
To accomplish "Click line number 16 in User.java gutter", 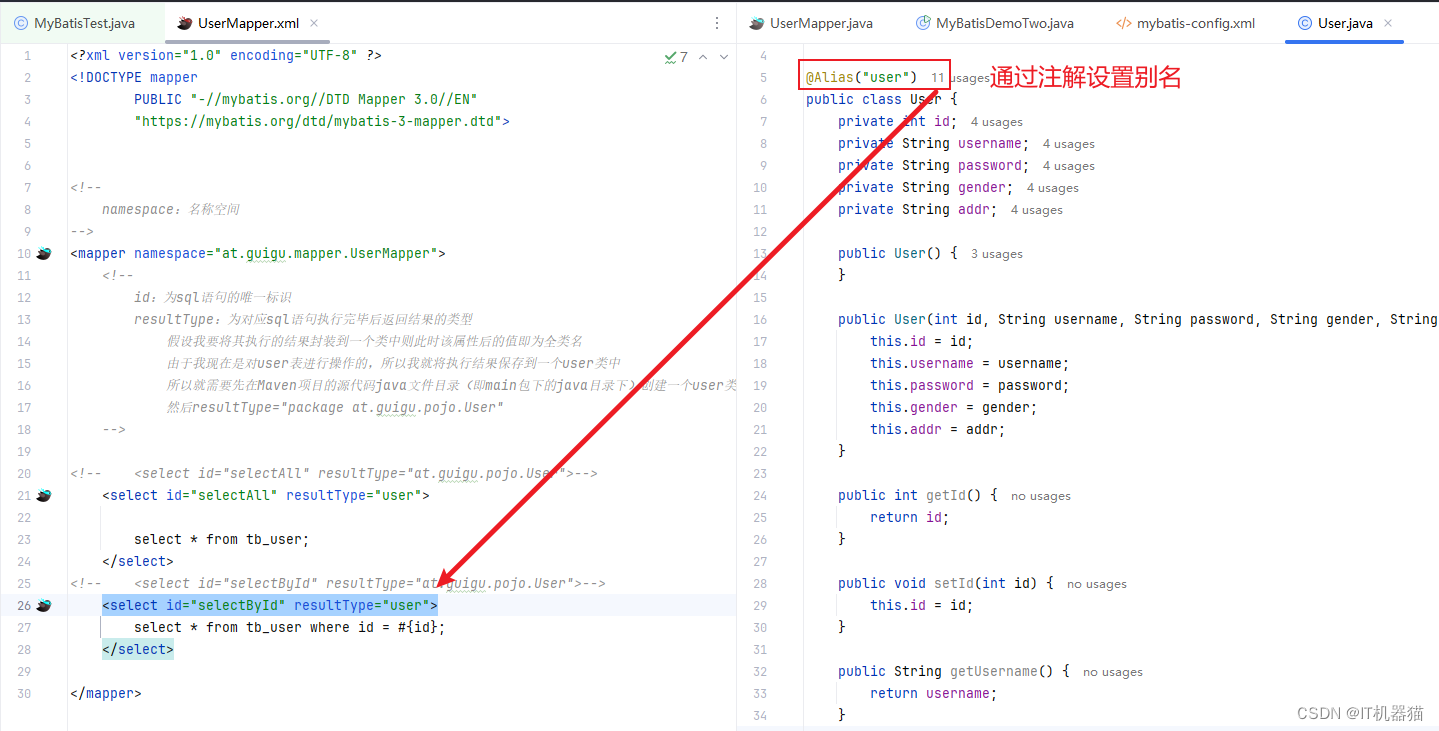I will coord(761,320).
